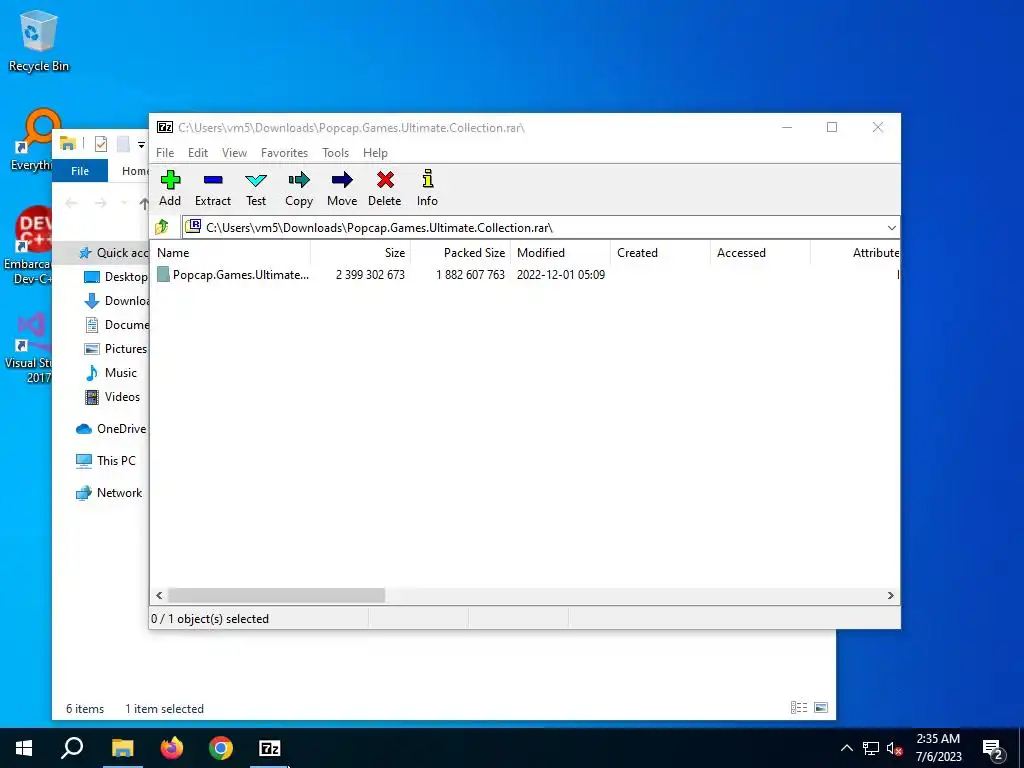Viewport: 1024px width, 768px height.
Task: Click the modified date 2022-12-01 05:09
Action: pyautogui.click(x=561, y=275)
